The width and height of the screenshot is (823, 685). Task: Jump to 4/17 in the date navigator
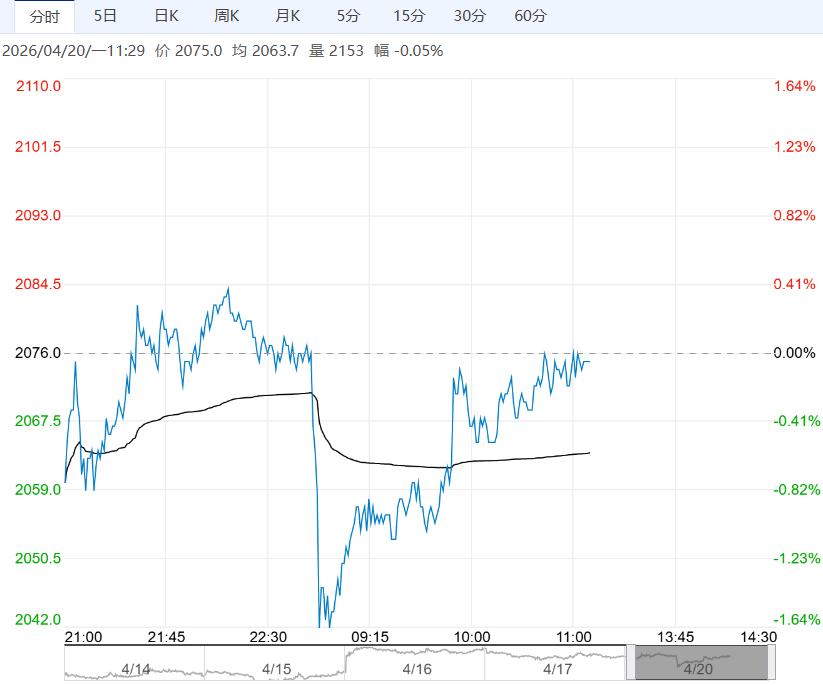(x=556, y=663)
